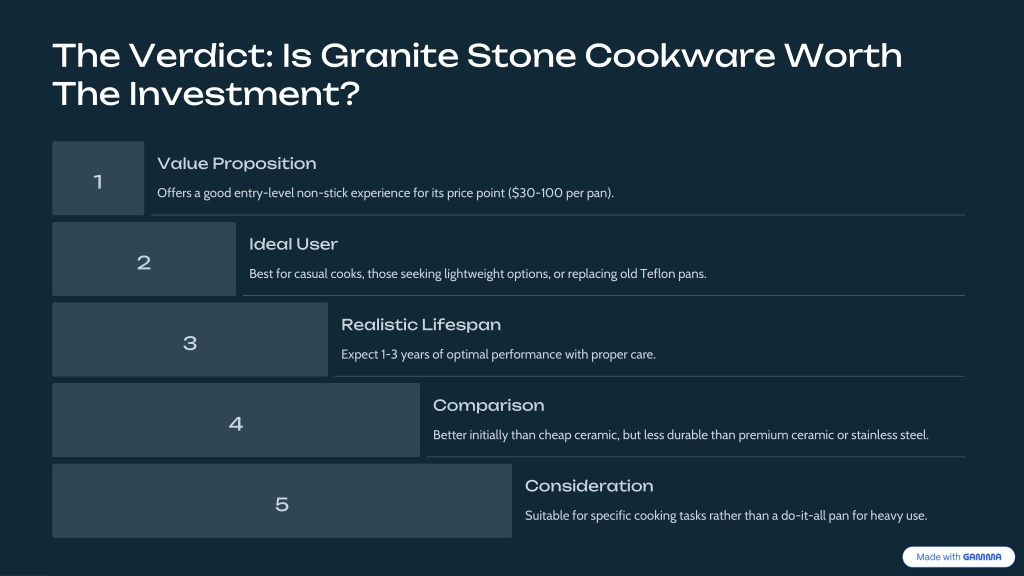
Task: Select the numbered block 1
Action: 98,178
